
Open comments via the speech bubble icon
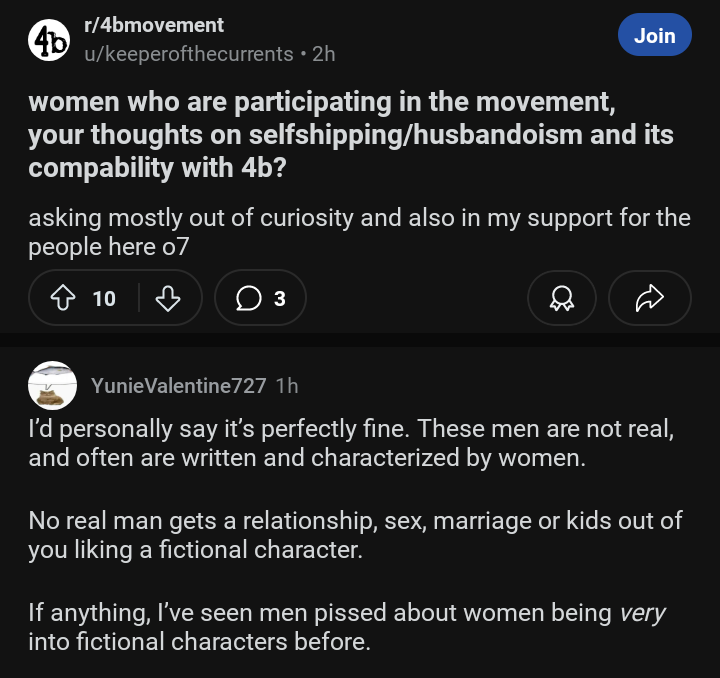tap(248, 297)
